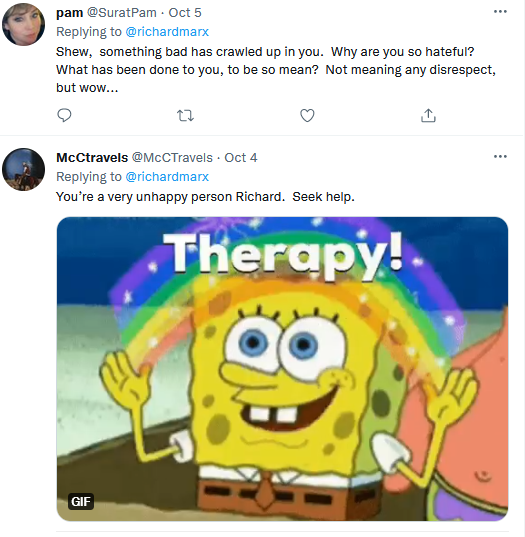Screen dimensions: 525x537
Task: Open more options on pam's tweet
Action: 500,12
